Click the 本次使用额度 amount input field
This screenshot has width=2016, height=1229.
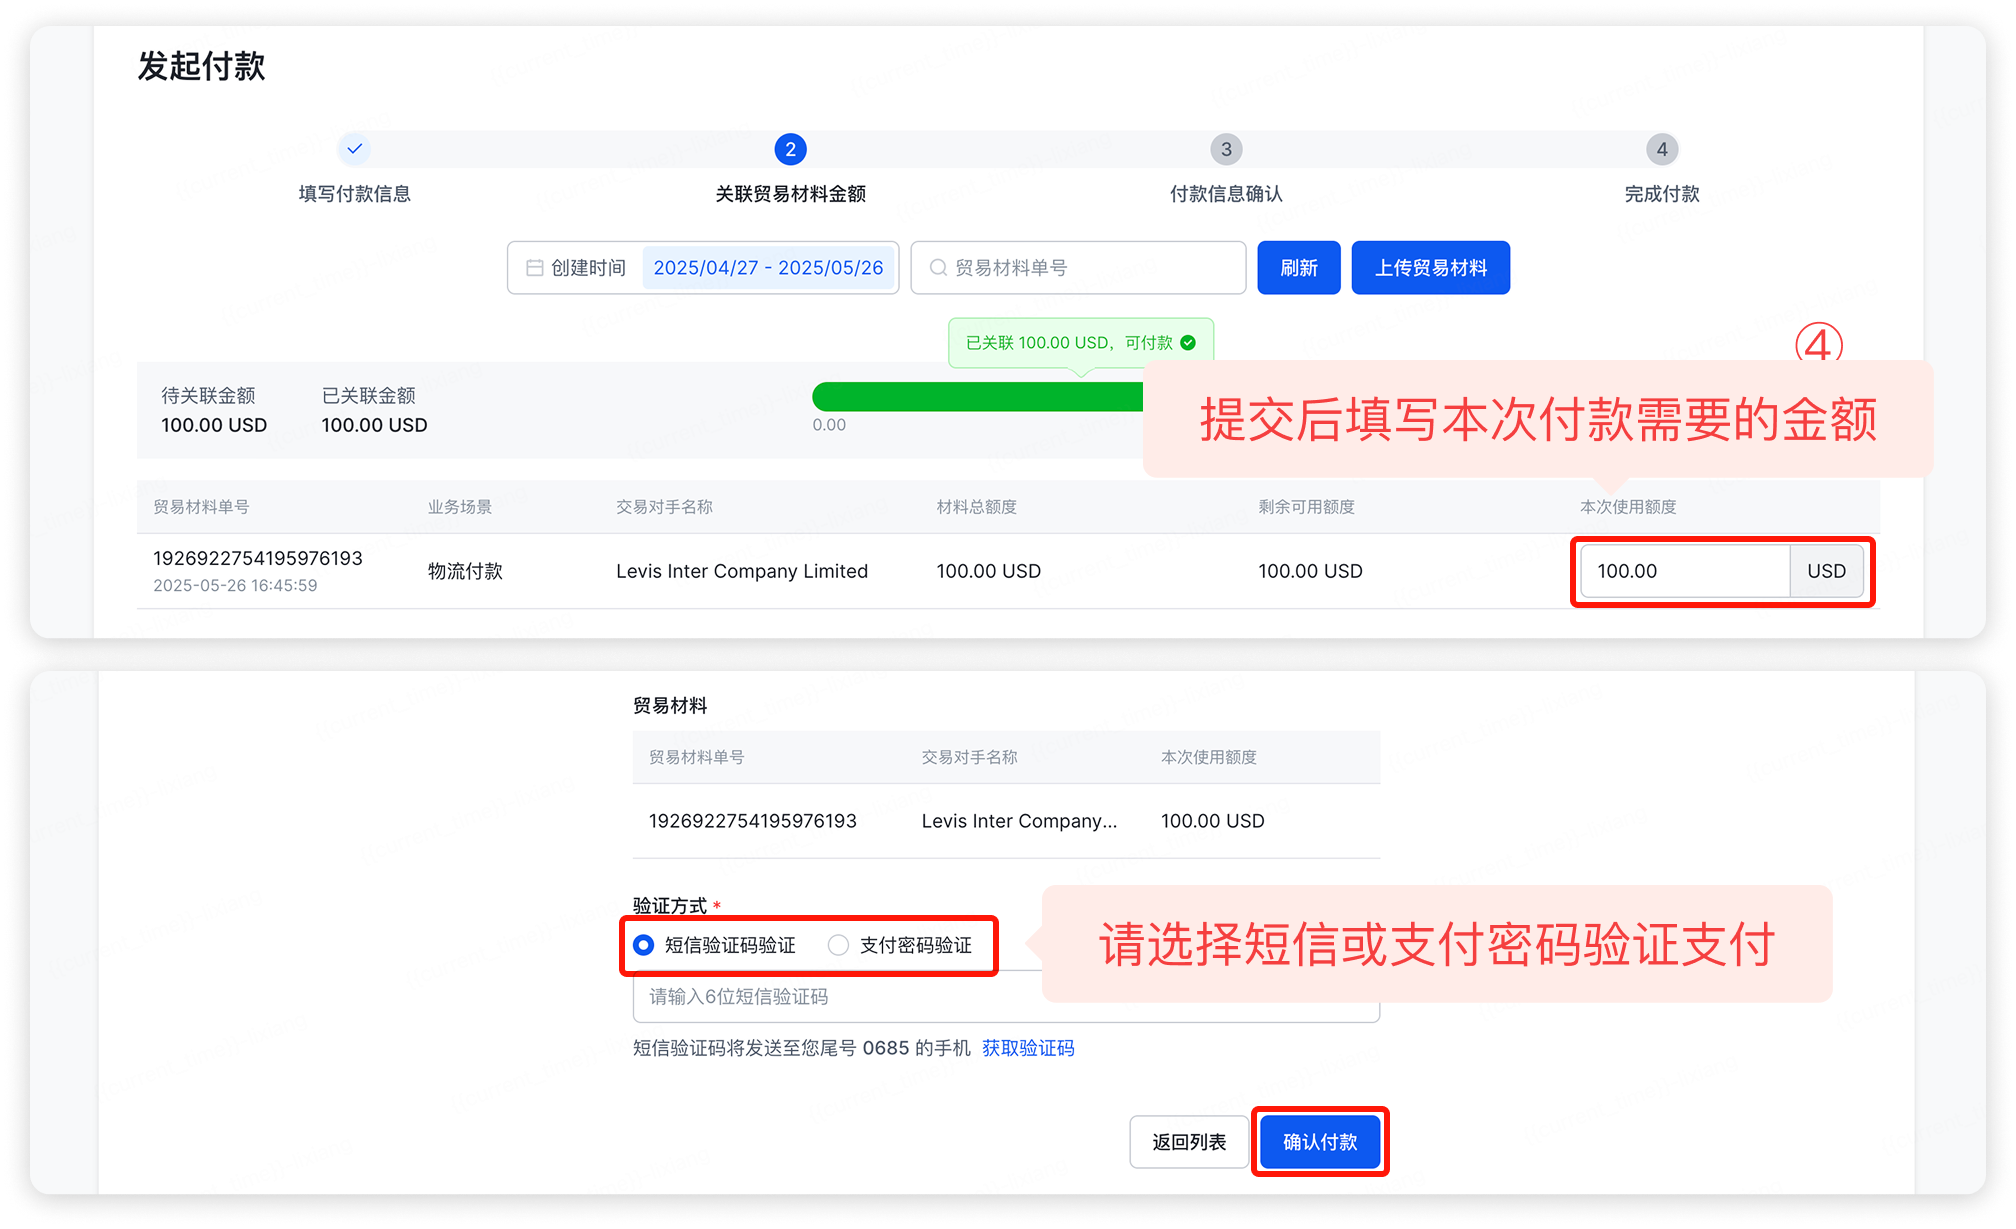point(1684,571)
